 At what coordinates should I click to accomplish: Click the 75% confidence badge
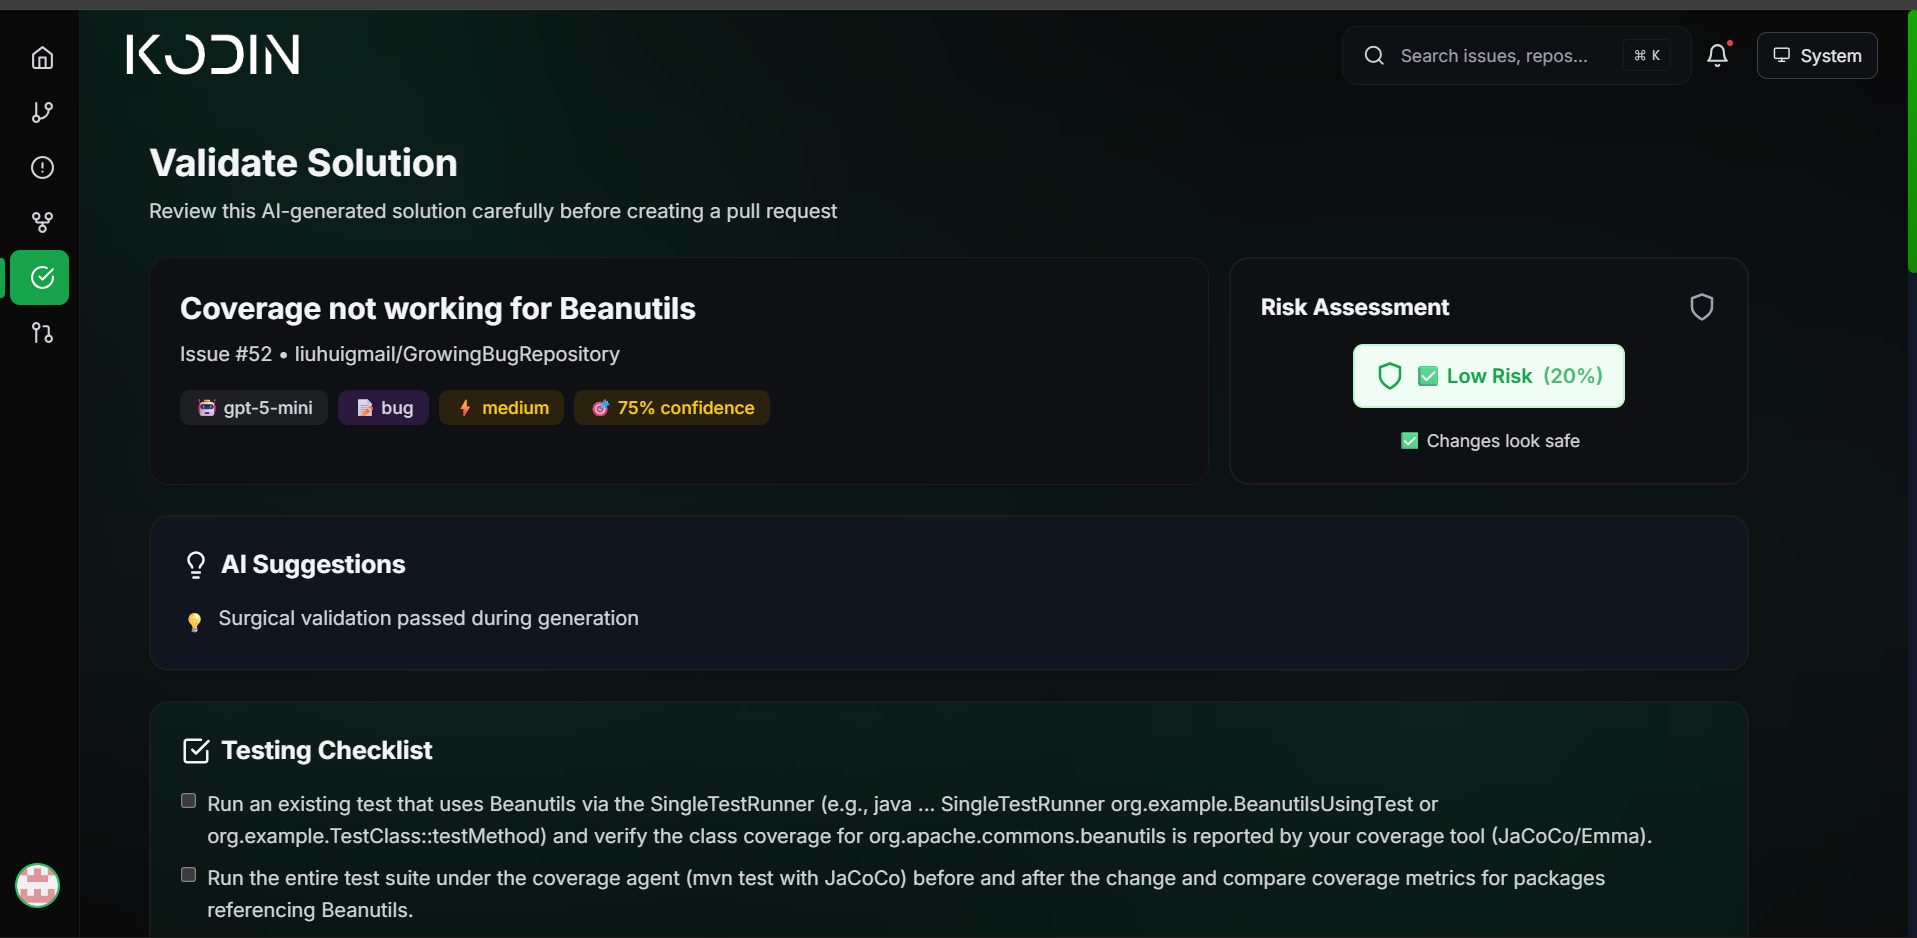[672, 408]
